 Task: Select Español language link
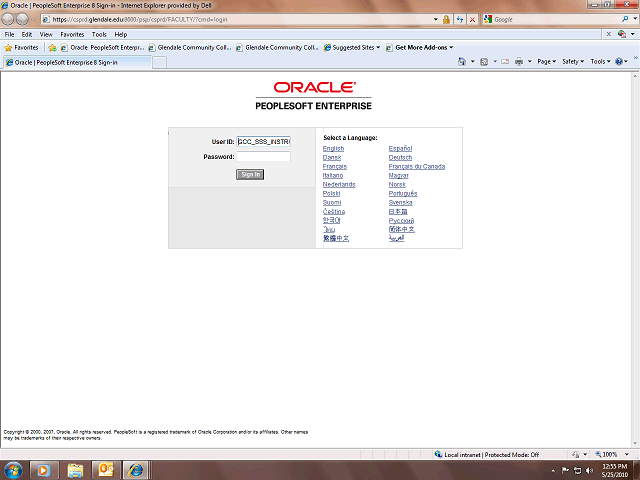pyautogui.click(x=400, y=149)
